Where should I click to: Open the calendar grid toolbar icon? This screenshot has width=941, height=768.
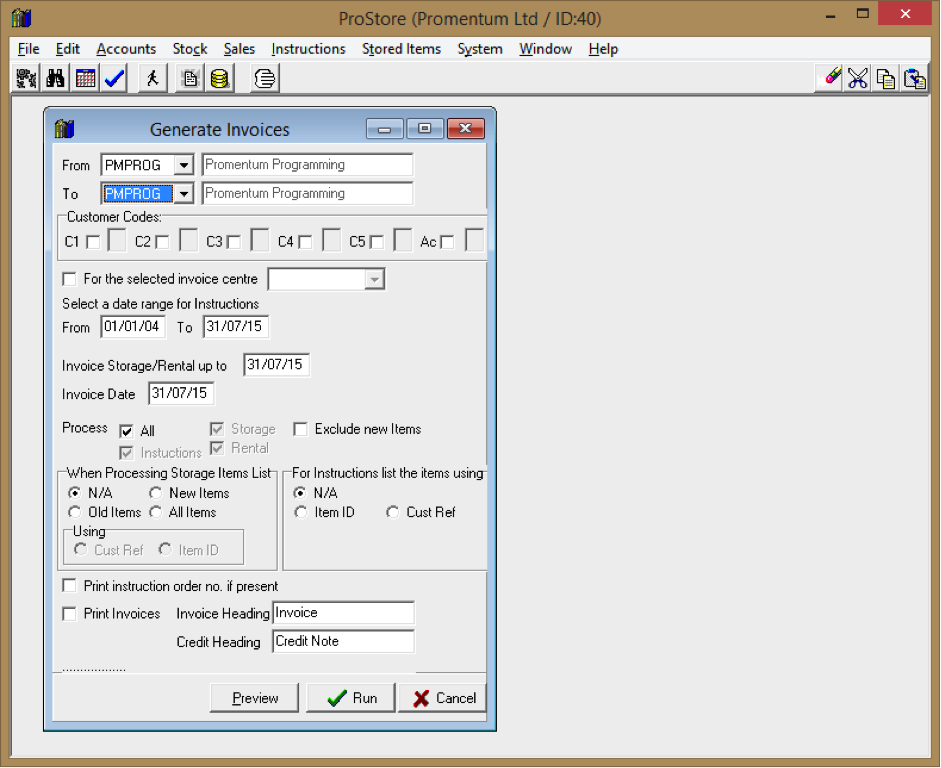(85, 79)
